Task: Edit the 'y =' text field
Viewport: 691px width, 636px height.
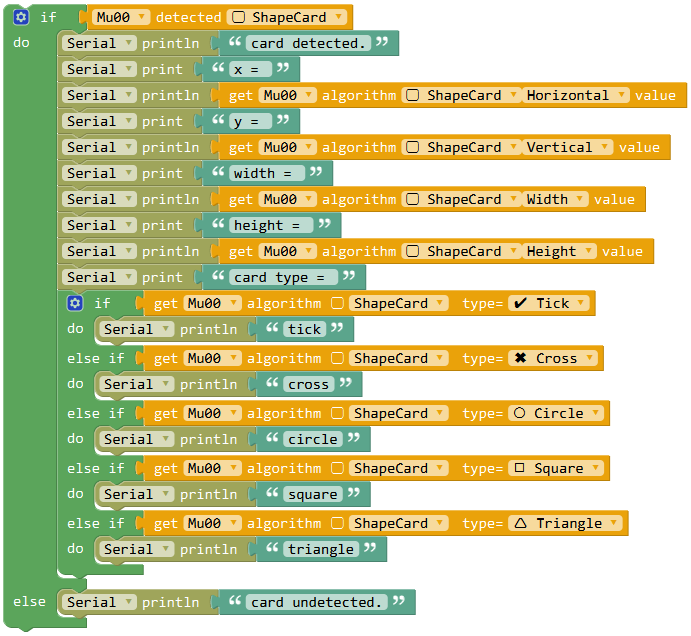Action: 251,121
